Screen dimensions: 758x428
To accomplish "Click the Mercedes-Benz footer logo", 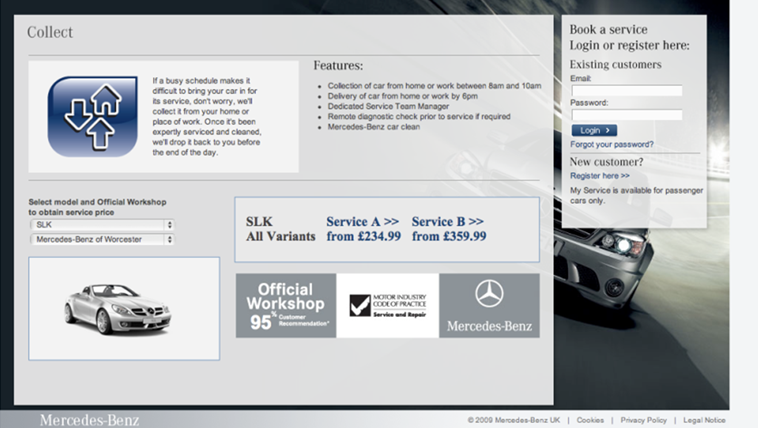I will coord(90,420).
